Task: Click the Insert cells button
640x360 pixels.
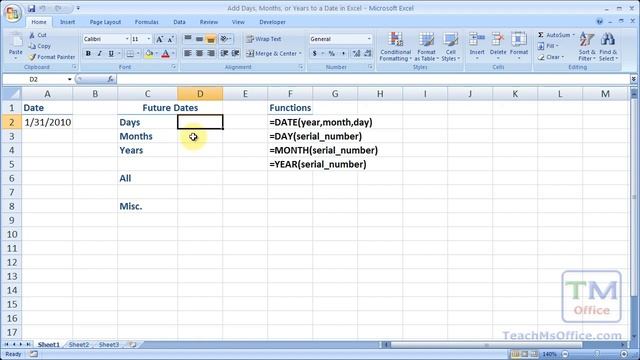Action: pyautogui.click(x=477, y=46)
